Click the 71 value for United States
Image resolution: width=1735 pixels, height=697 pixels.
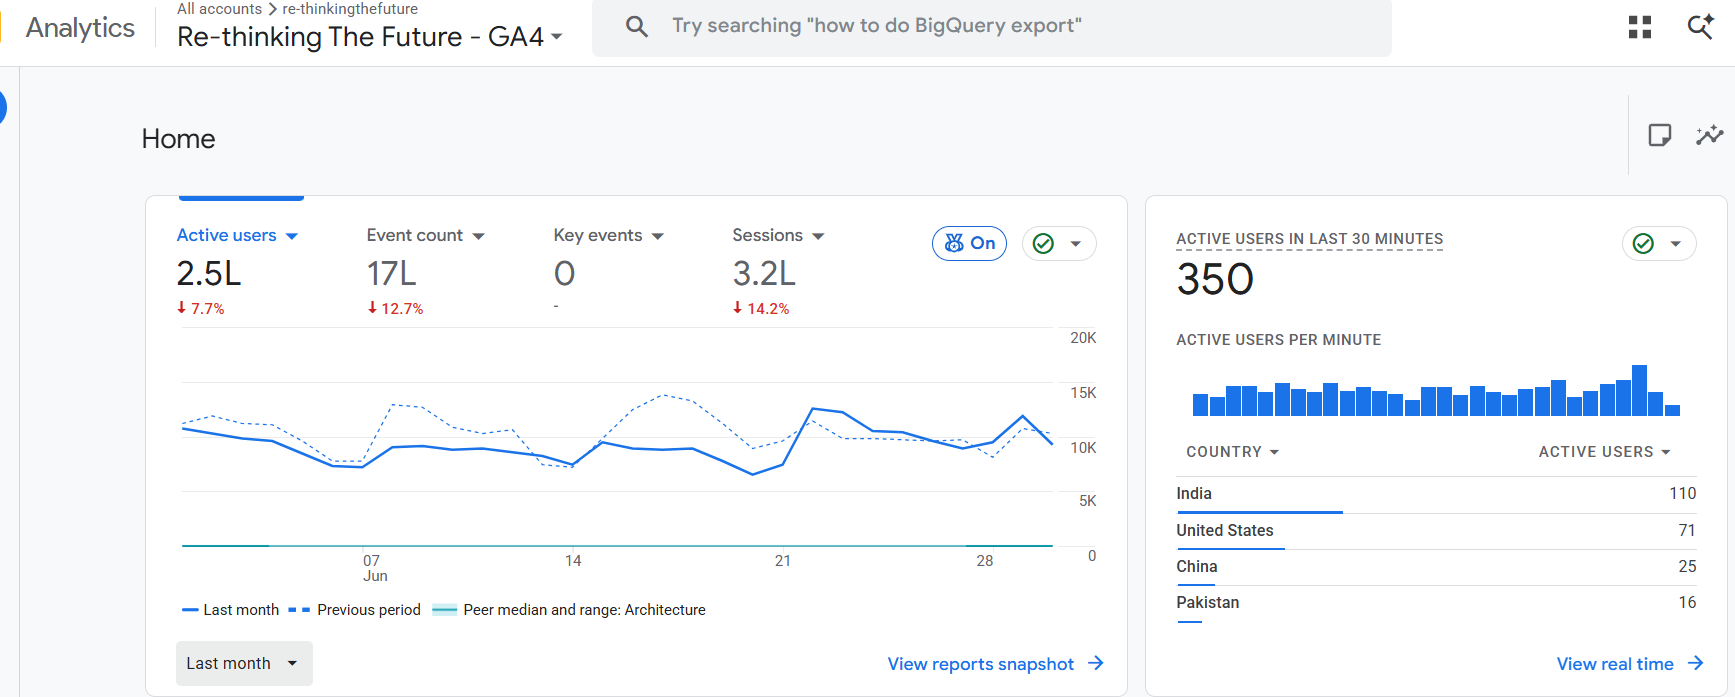1687,531
